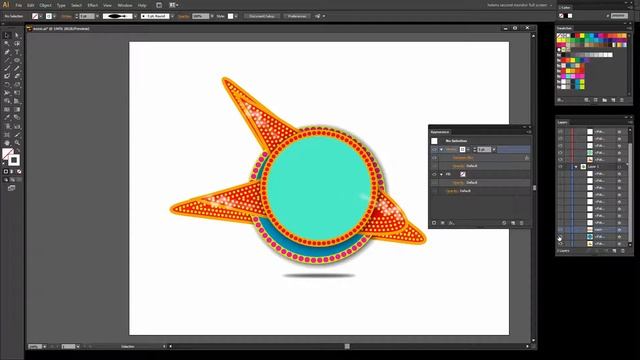
Task: Open the Arrange Documents icon menu
Action: click(173, 5)
